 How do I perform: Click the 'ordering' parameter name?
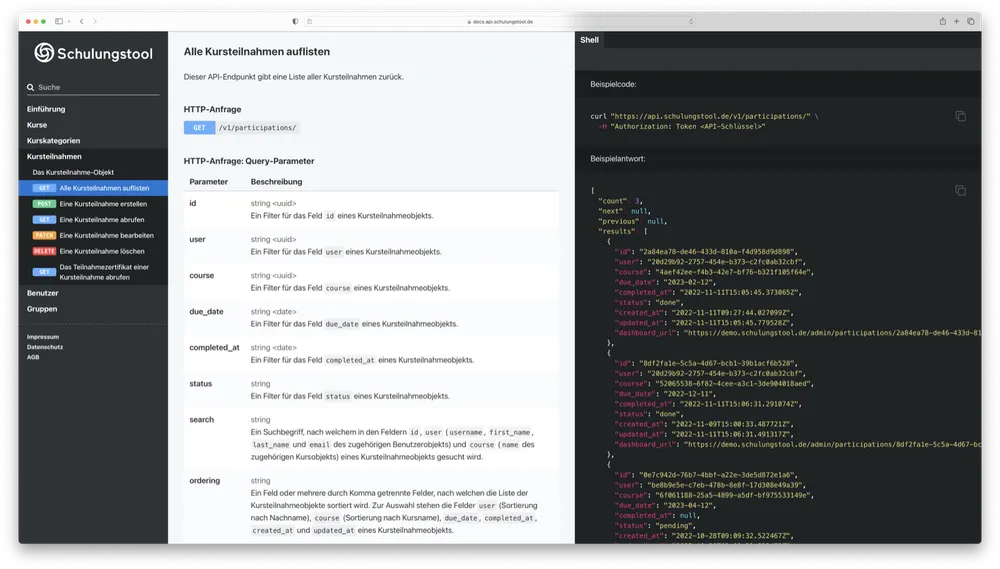[205, 481]
